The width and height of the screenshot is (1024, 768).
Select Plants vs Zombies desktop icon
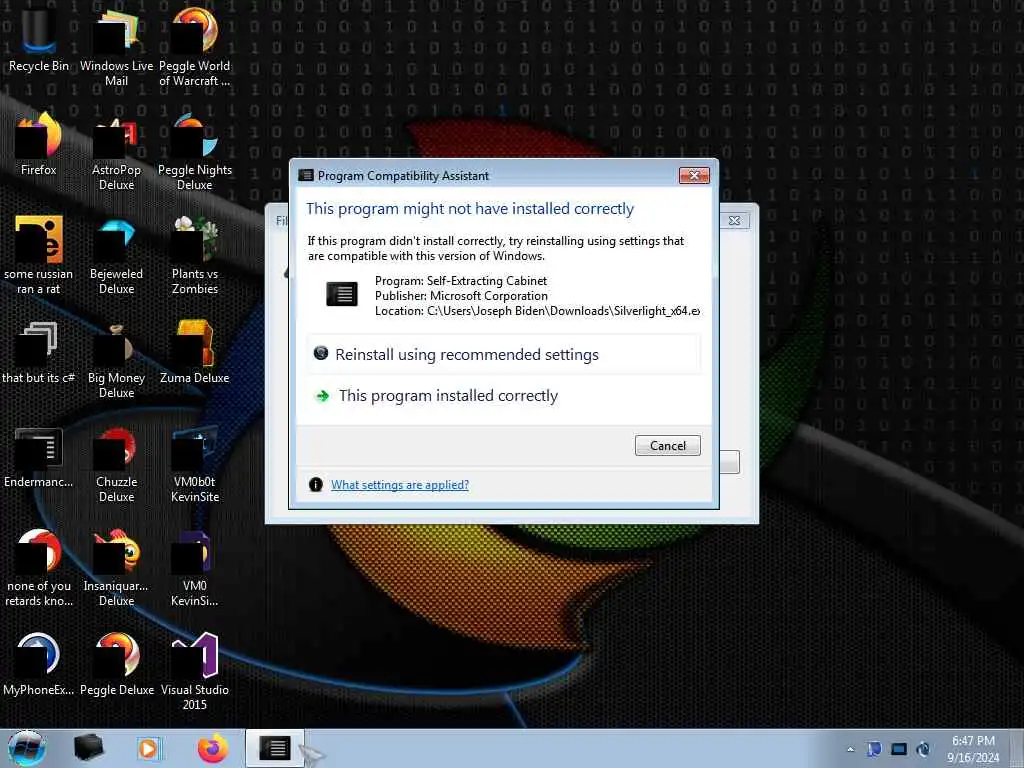[x=195, y=255]
